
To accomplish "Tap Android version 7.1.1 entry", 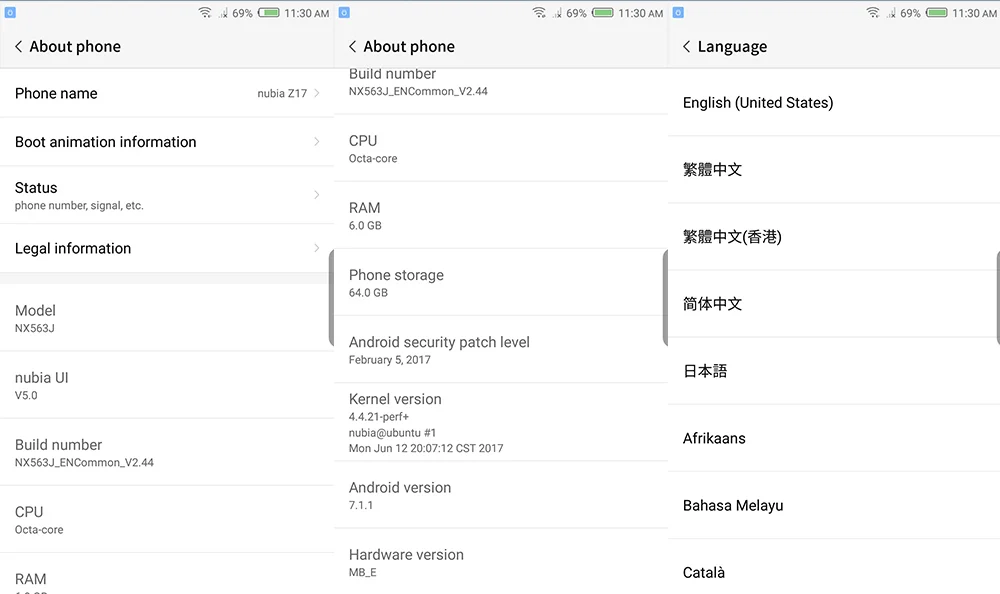I will pyautogui.click(x=501, y=495).
